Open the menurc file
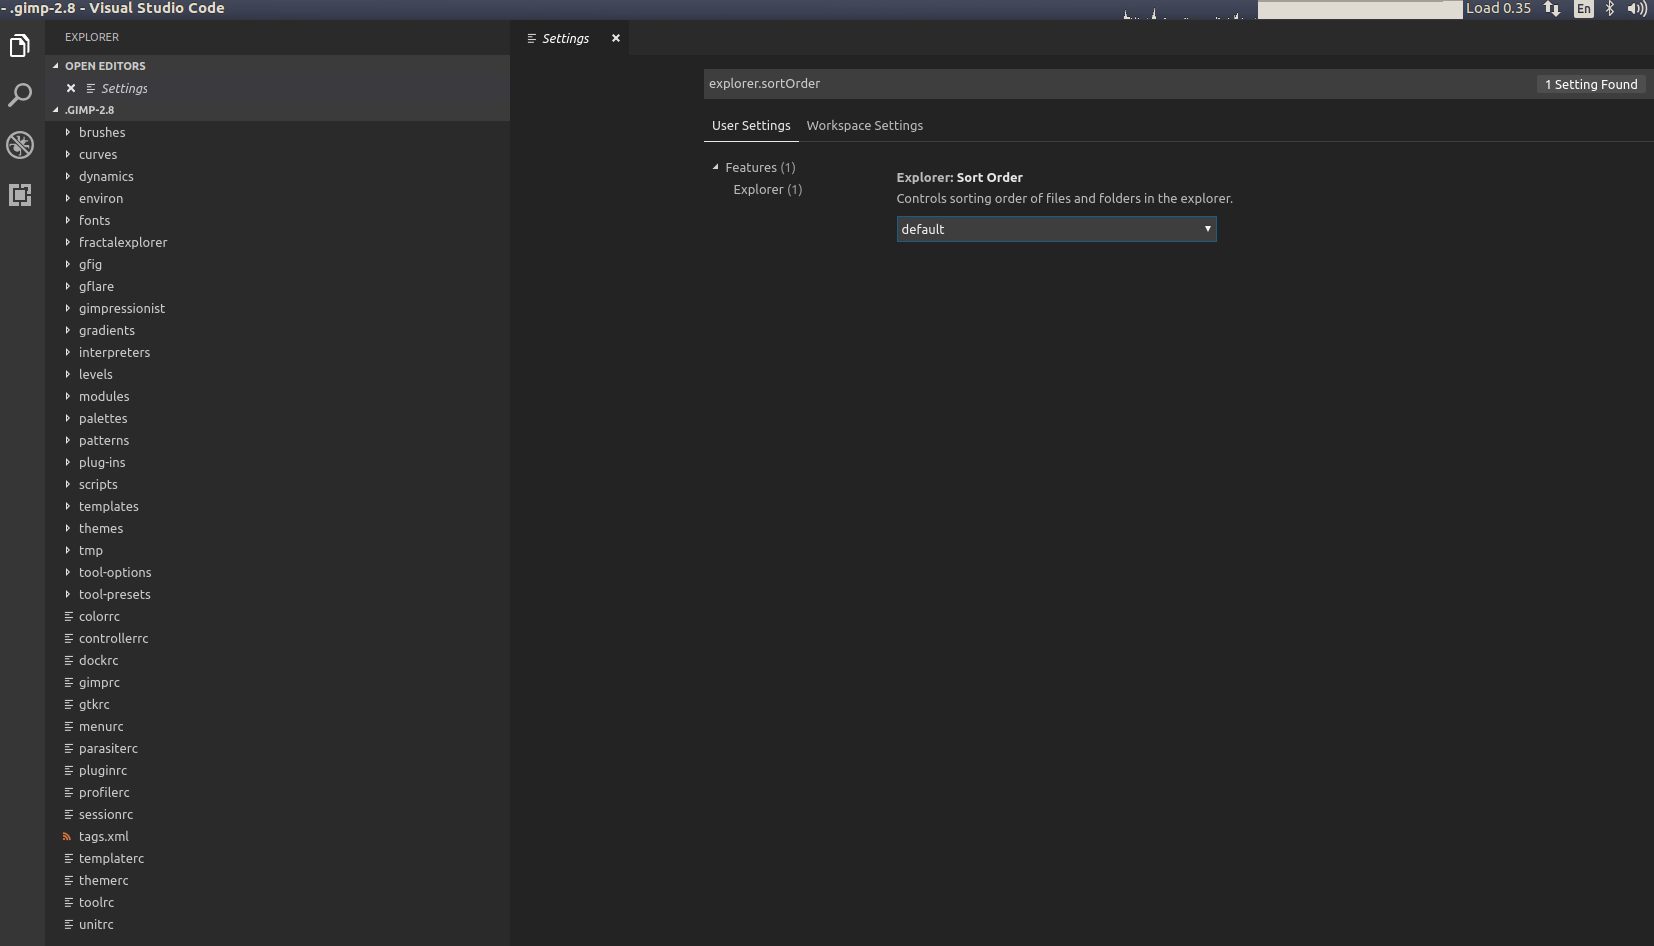This screenshot has width=1654, height=946. (x=278, y=726)
